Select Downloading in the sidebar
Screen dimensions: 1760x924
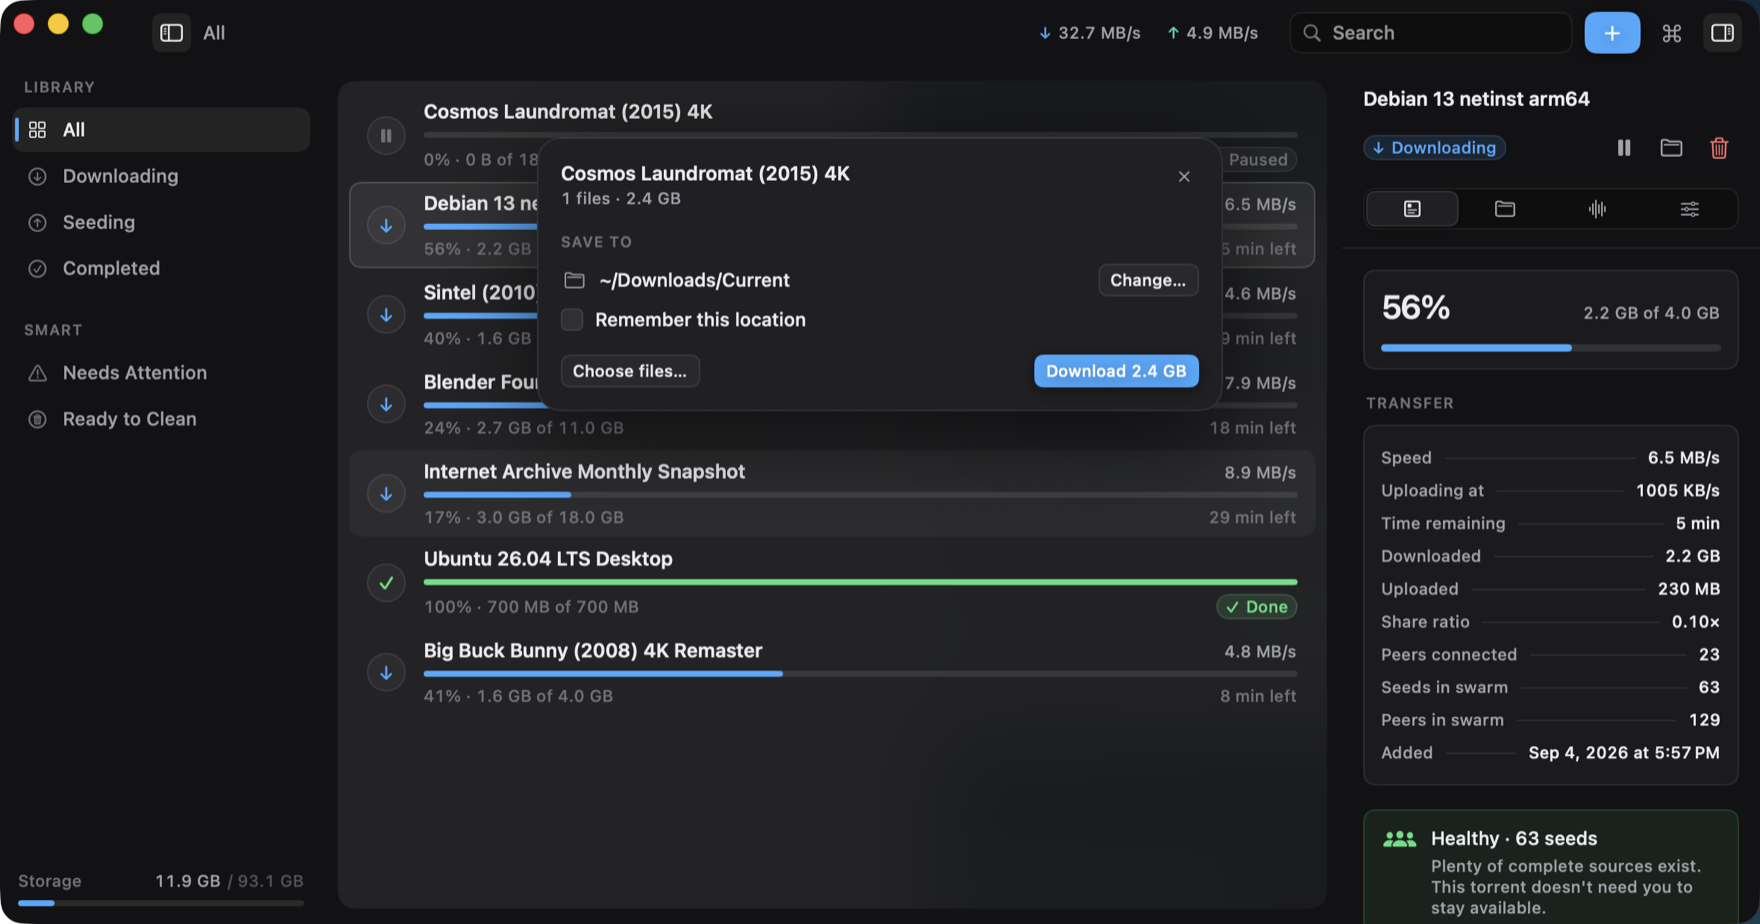161,176
